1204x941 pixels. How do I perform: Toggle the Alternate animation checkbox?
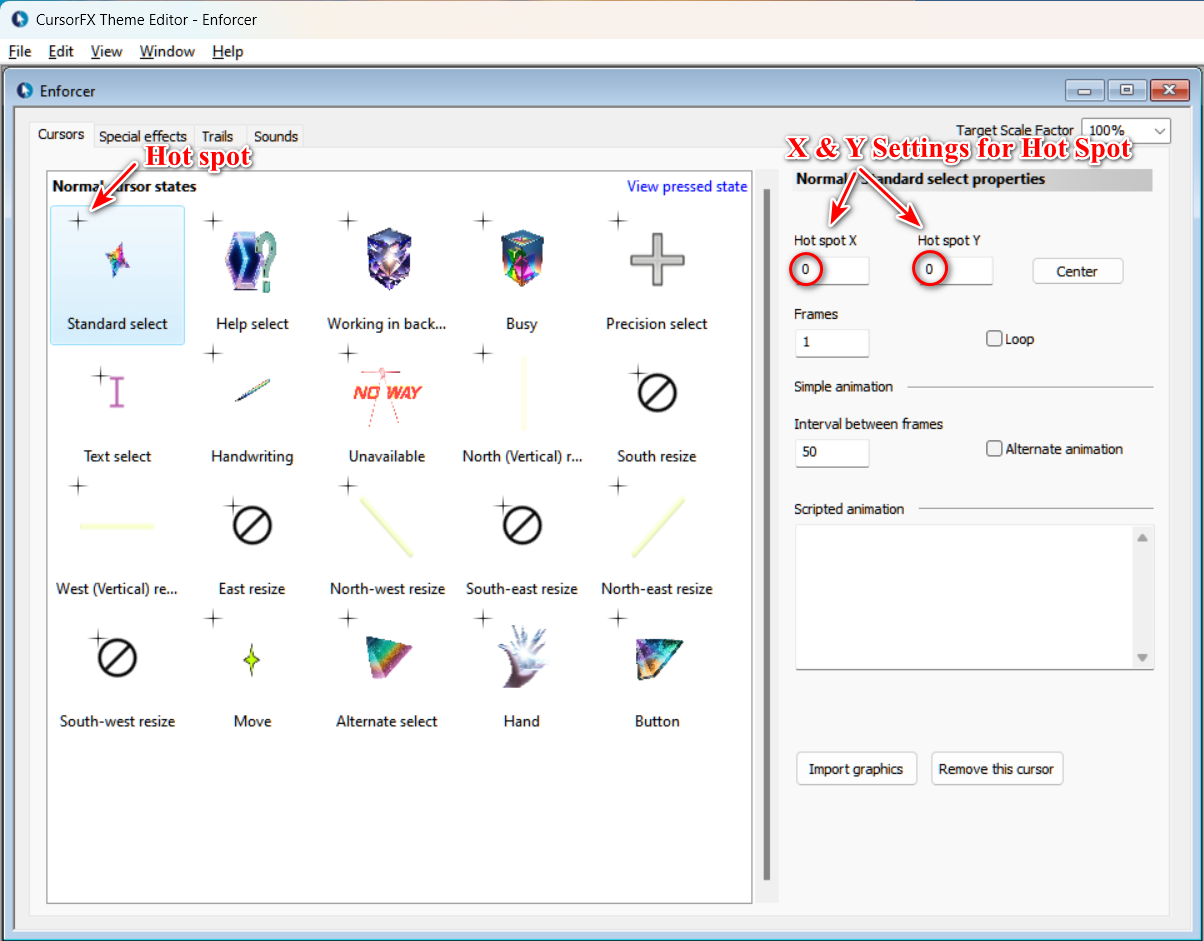[994, 449]
